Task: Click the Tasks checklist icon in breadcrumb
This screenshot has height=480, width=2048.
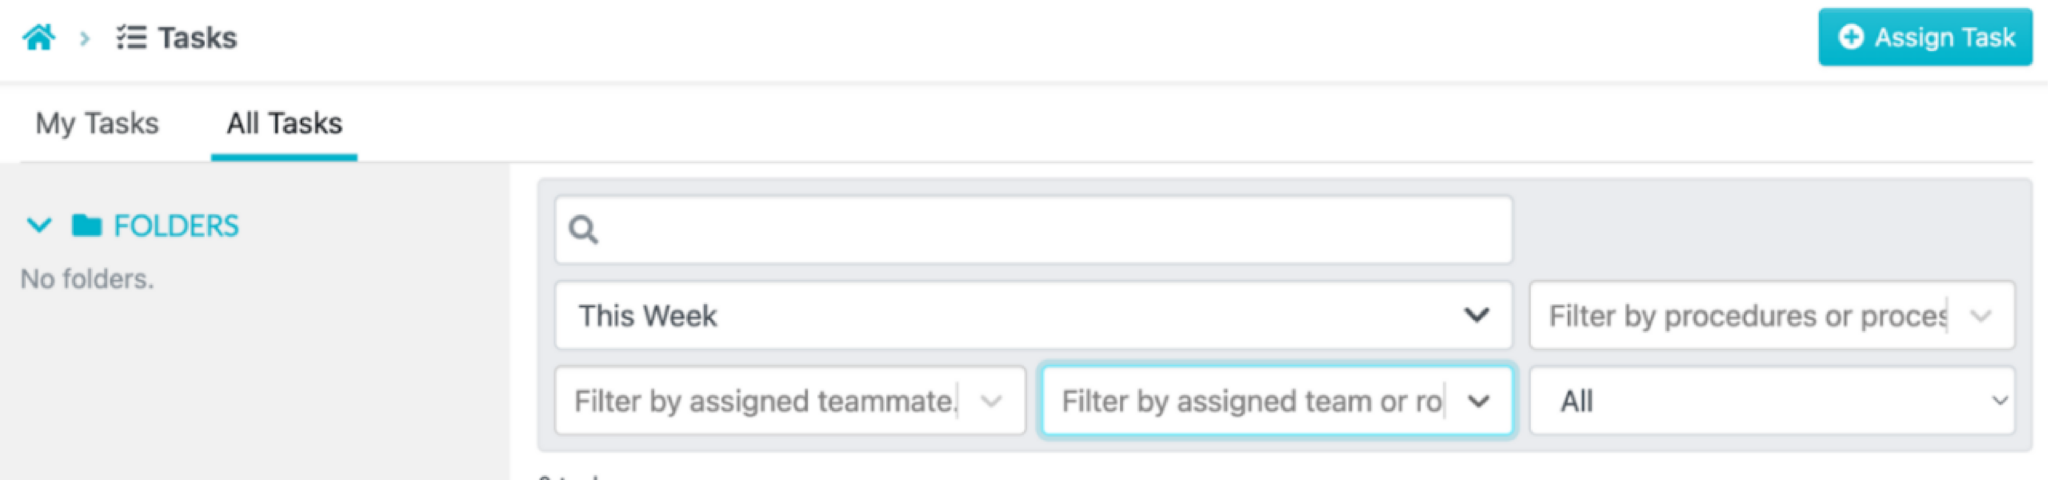Action: (x=131, y=38)
